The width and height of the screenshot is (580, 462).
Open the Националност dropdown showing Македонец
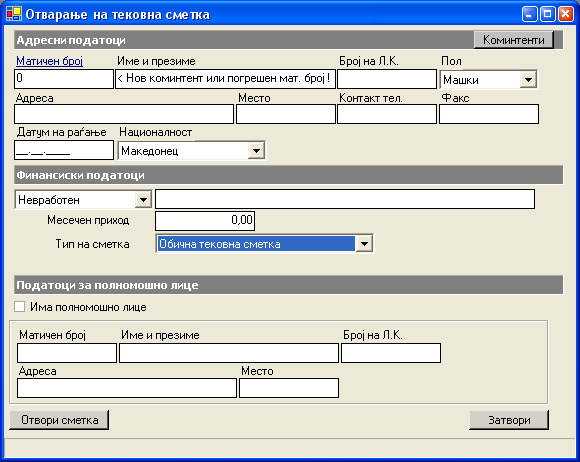256,151
